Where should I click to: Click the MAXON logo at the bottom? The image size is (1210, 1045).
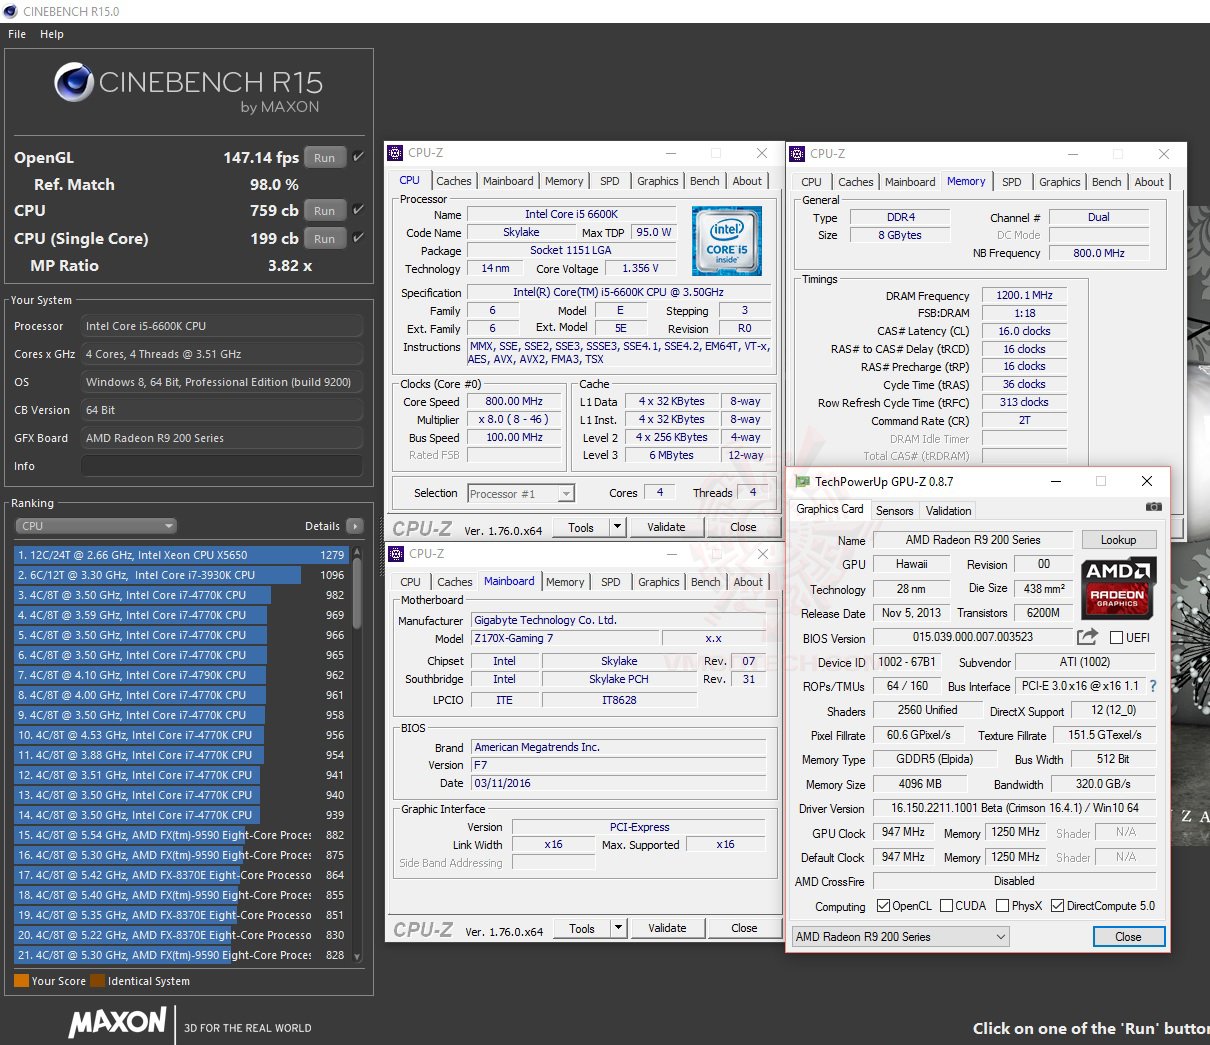118,1021
